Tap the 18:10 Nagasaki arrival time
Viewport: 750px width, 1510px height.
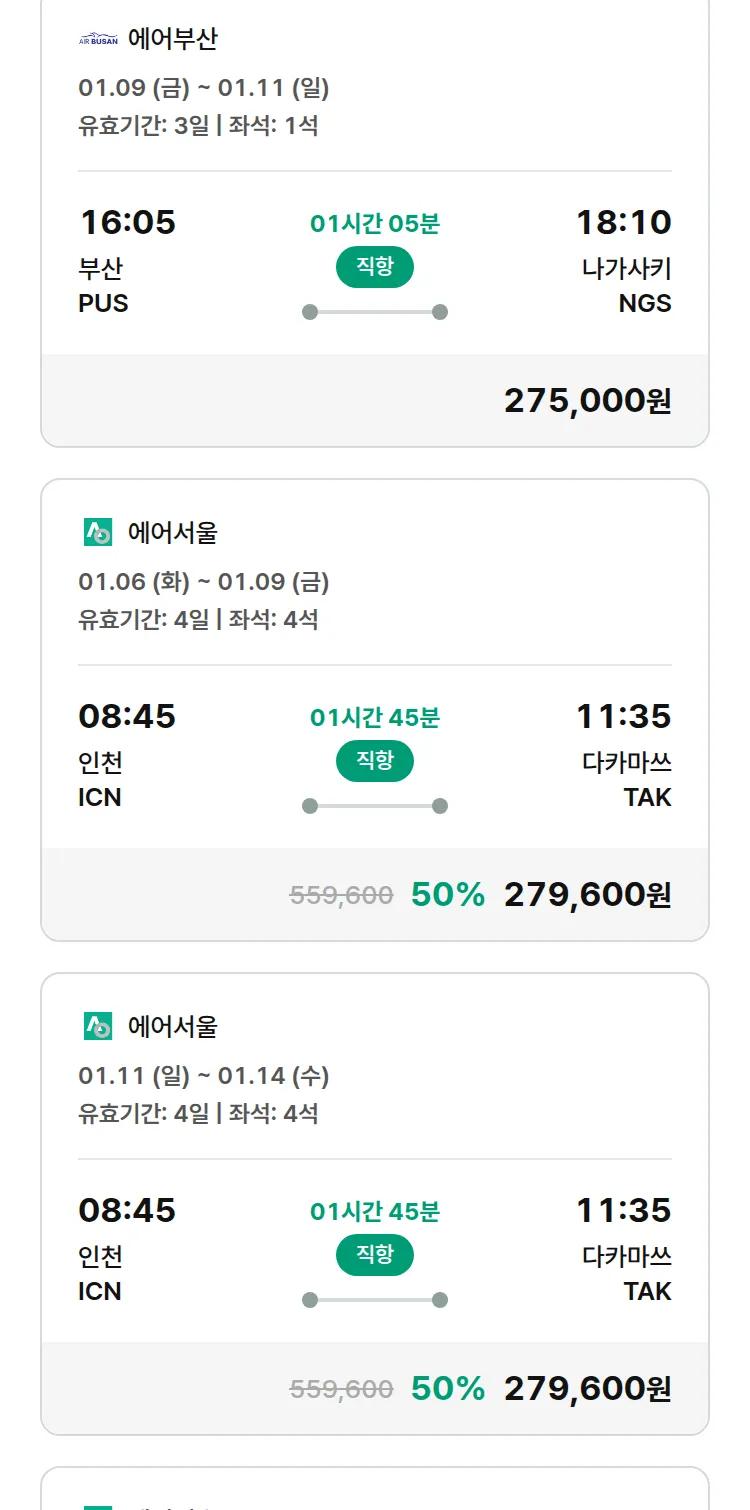[x=623, y=222]
